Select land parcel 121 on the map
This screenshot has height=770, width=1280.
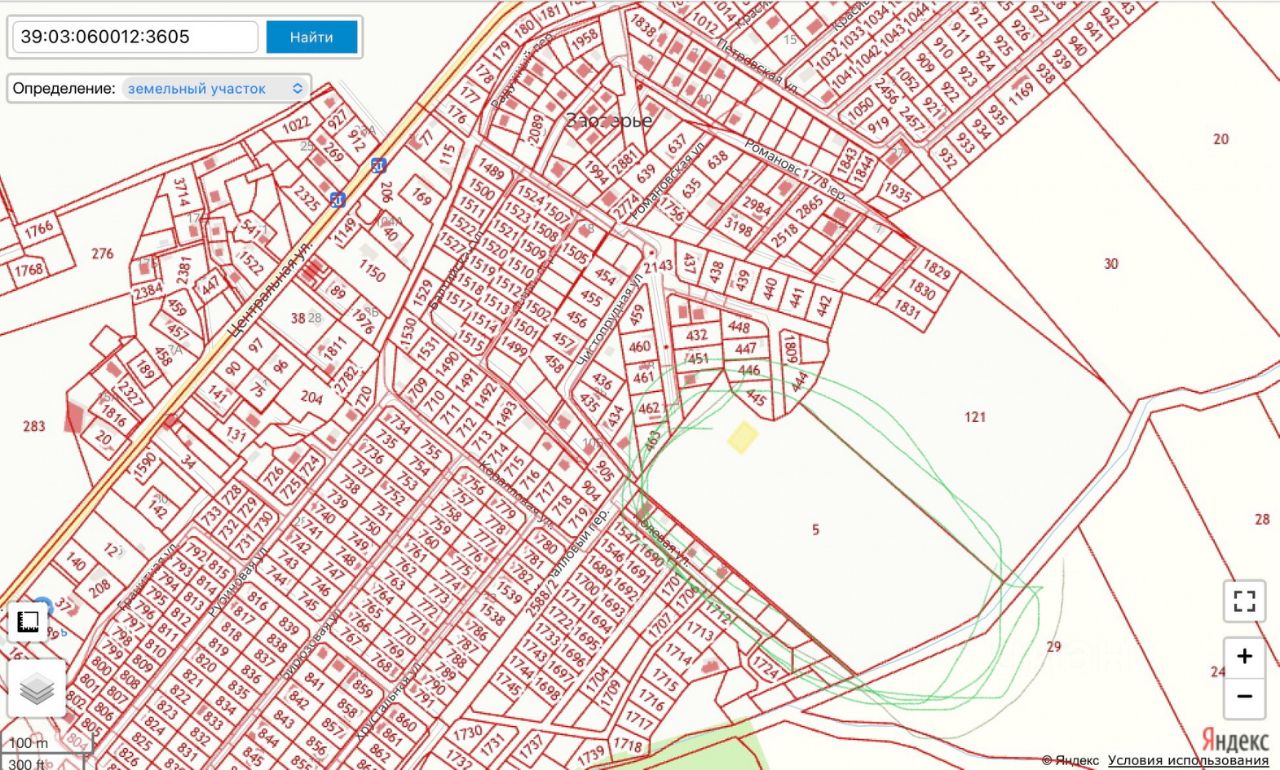point(975,416)
